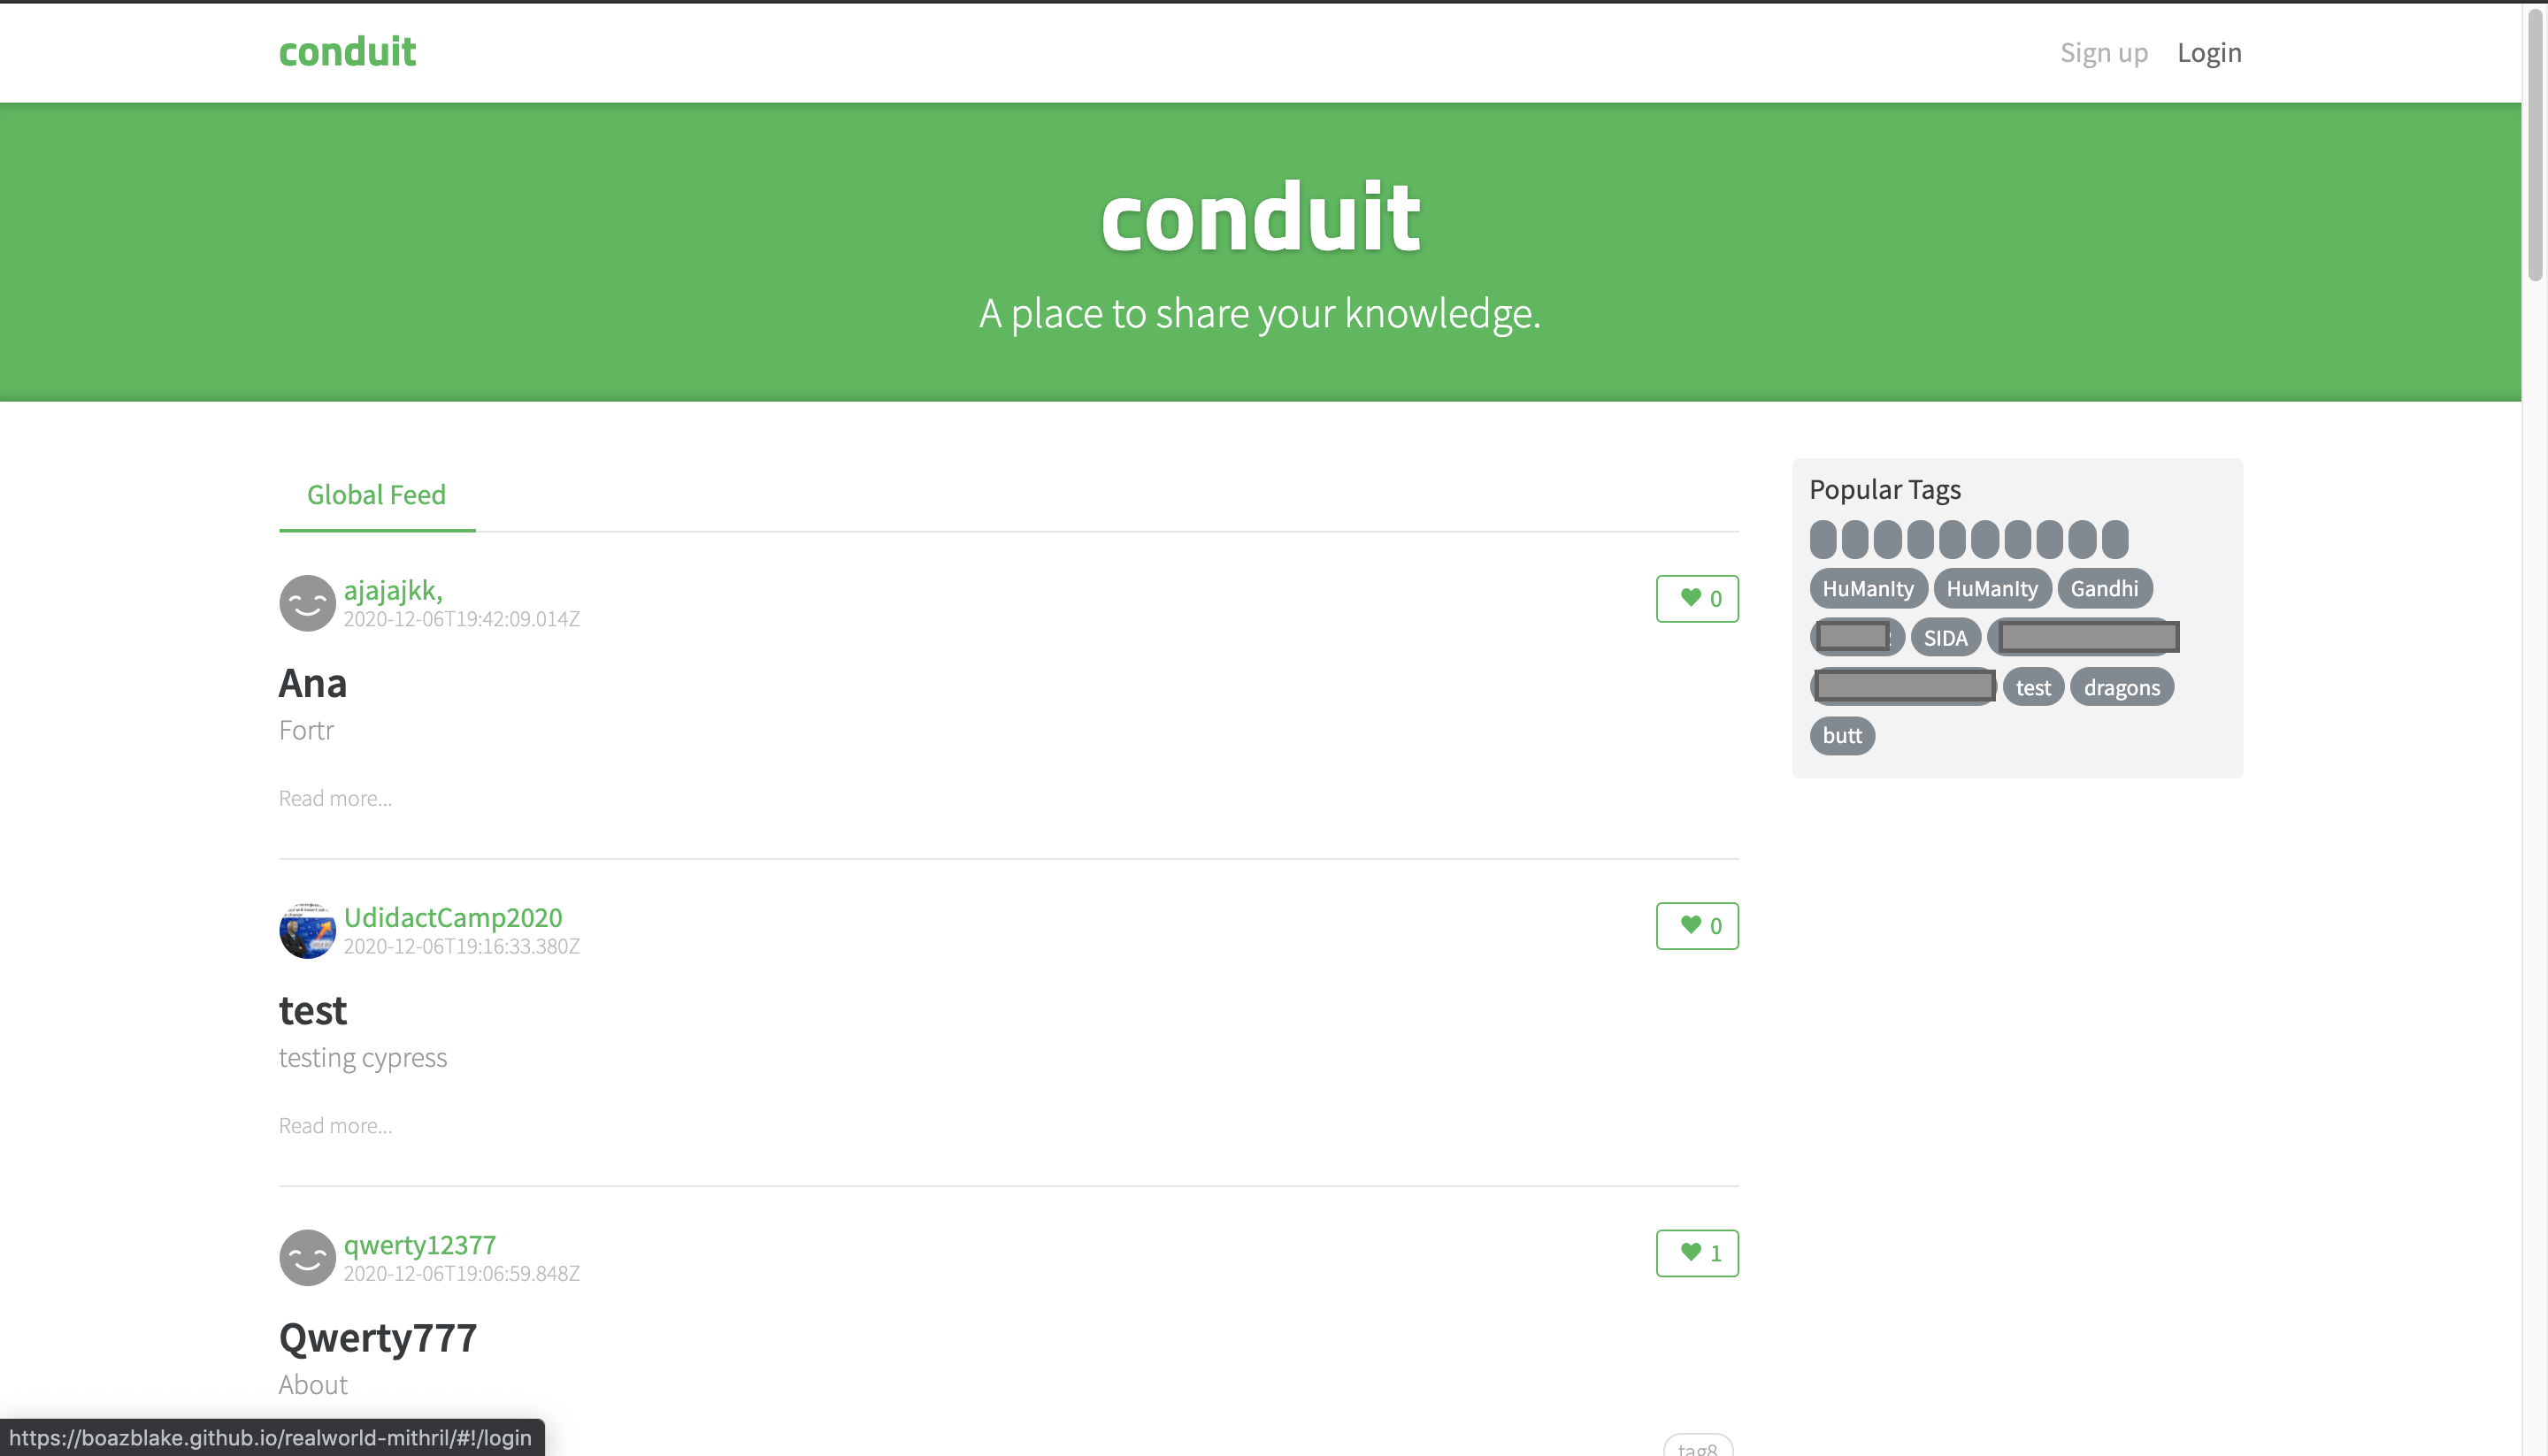Click ajajajkk, smiley avatar icon

(307, 603)
